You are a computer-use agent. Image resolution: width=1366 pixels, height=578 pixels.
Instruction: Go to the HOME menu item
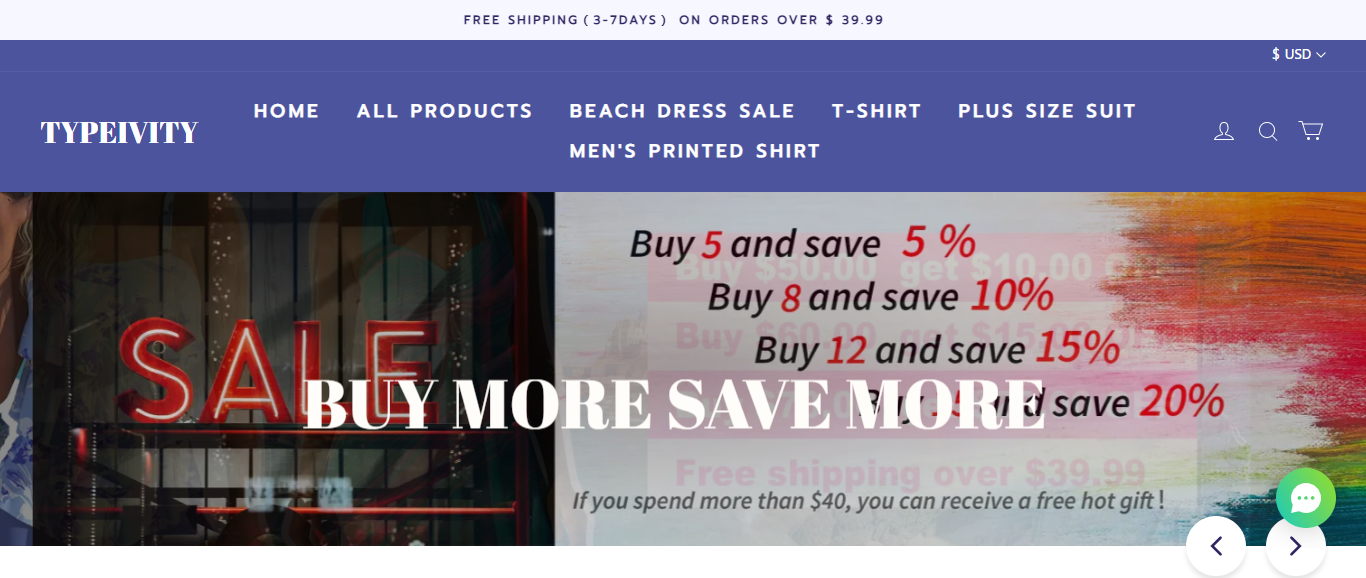[287, 111]
